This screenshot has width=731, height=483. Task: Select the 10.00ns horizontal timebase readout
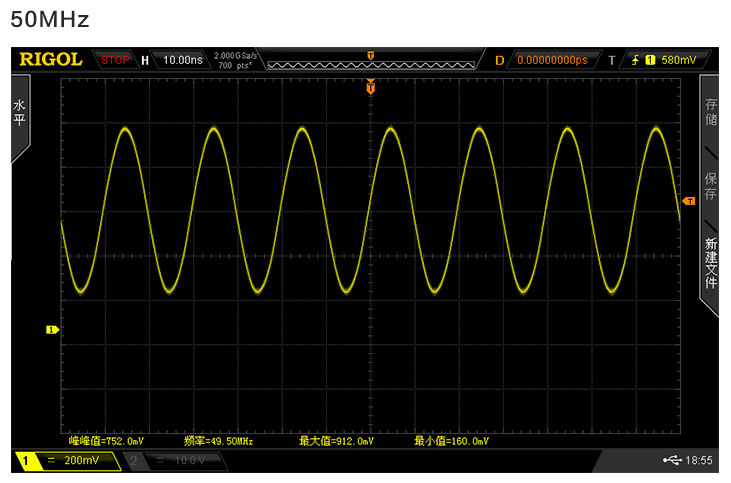pyautogui.click(x=182, y=60)
